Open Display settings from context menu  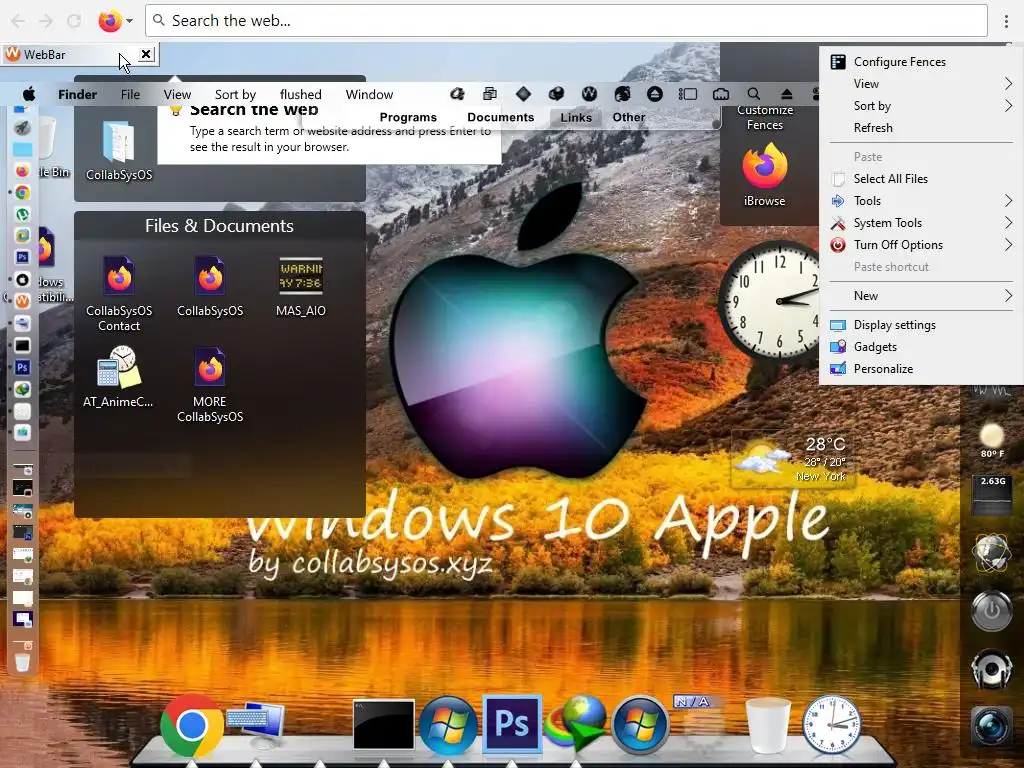(x=921, y=325)
